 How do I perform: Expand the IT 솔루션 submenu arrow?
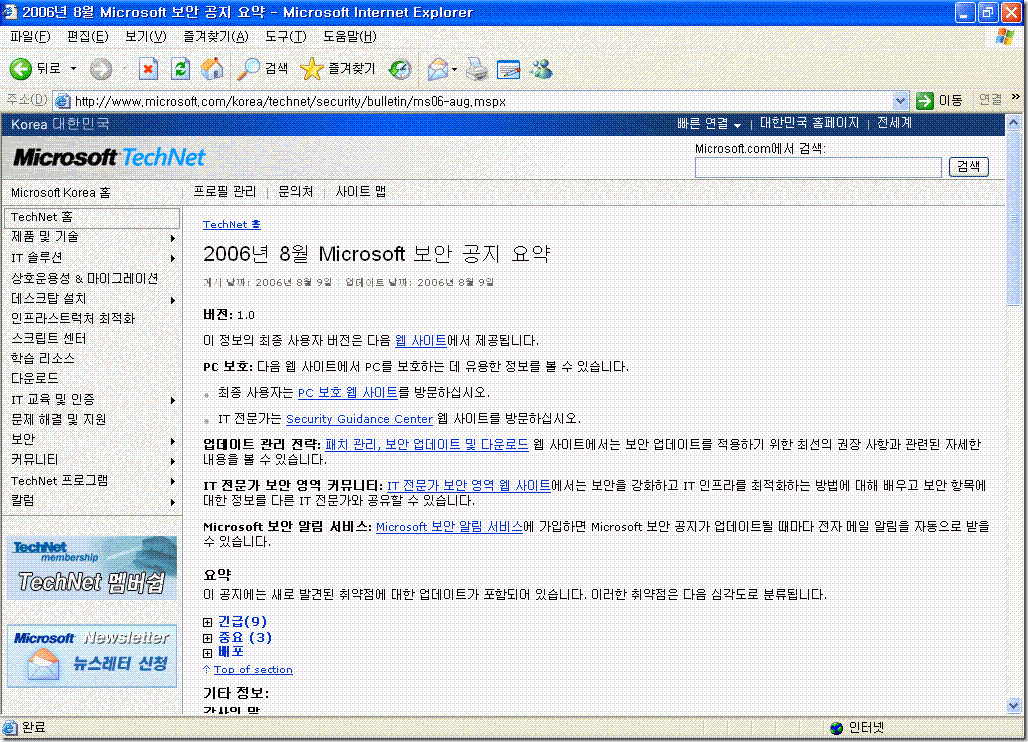click(172, 258)
